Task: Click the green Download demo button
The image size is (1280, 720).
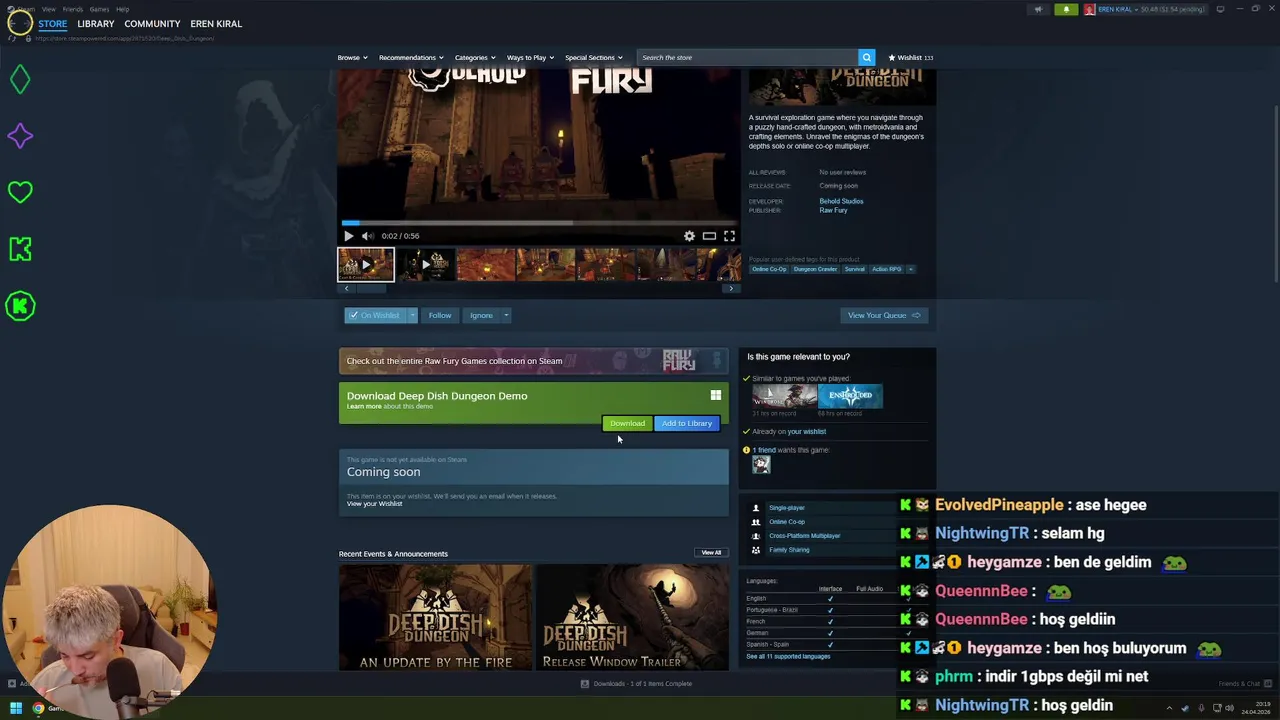Action: (627, 423)
